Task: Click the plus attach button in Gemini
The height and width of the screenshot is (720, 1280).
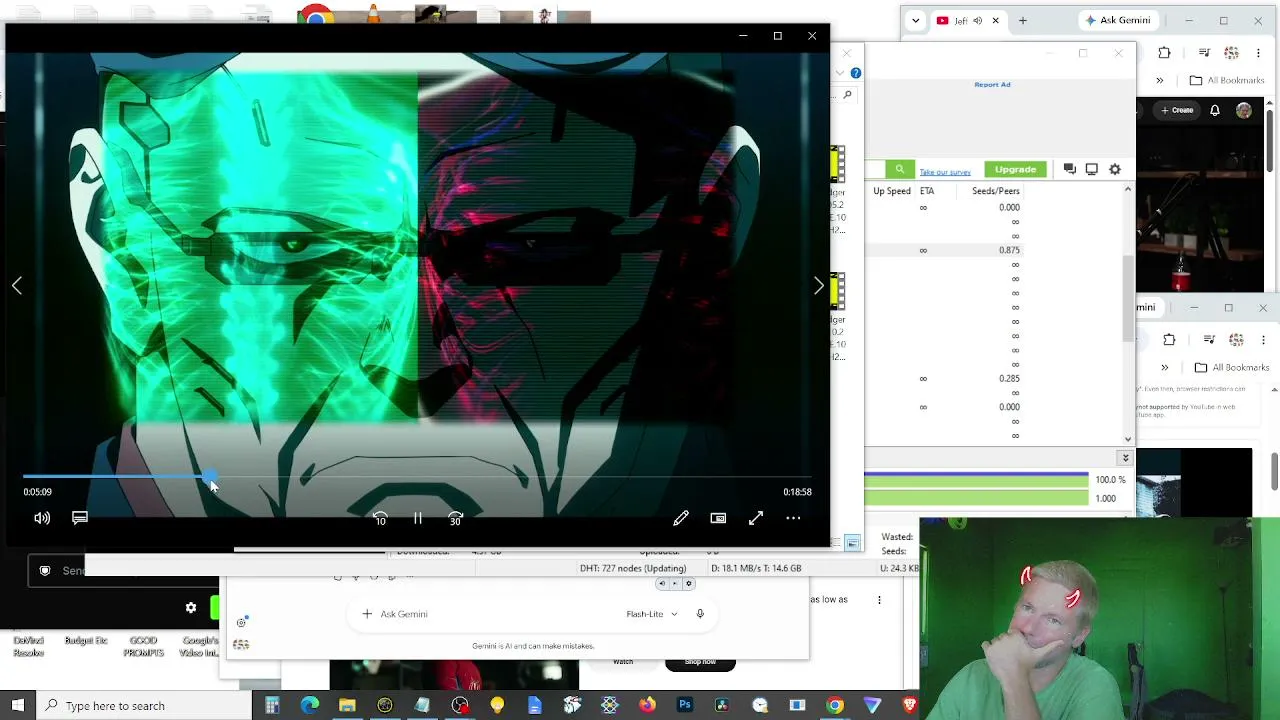Action: (x=367, y=614)
